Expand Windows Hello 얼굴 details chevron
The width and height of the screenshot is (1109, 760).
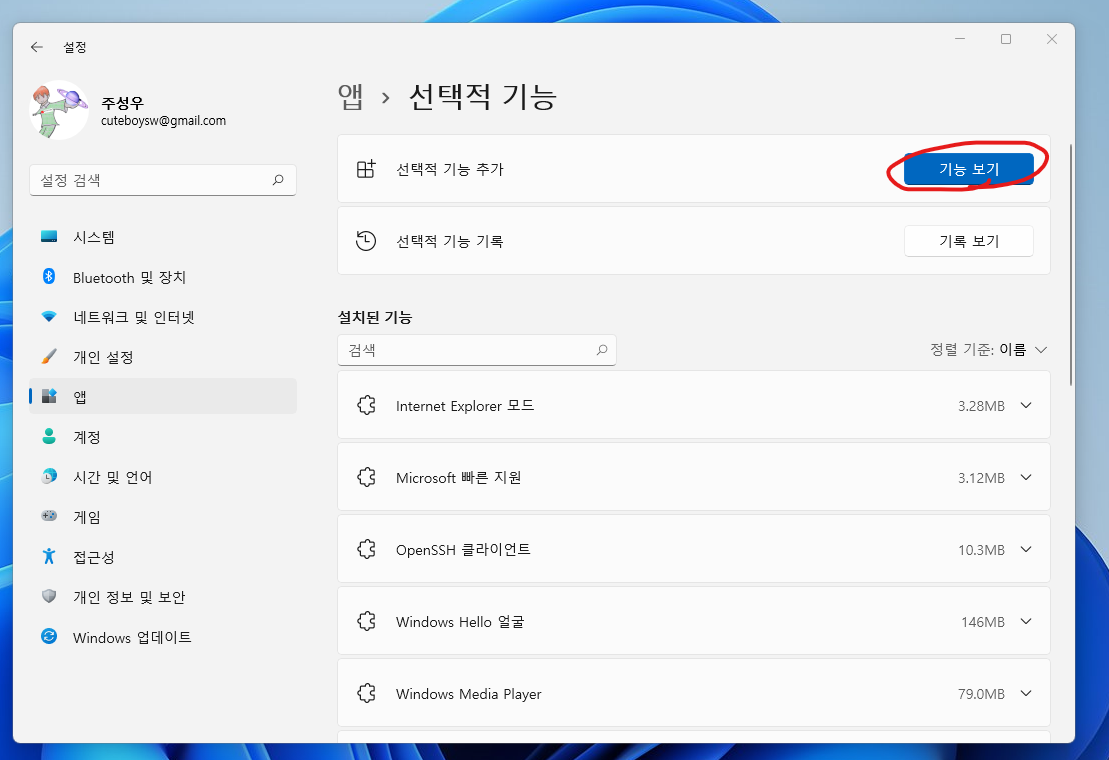tap(1026, 621)
